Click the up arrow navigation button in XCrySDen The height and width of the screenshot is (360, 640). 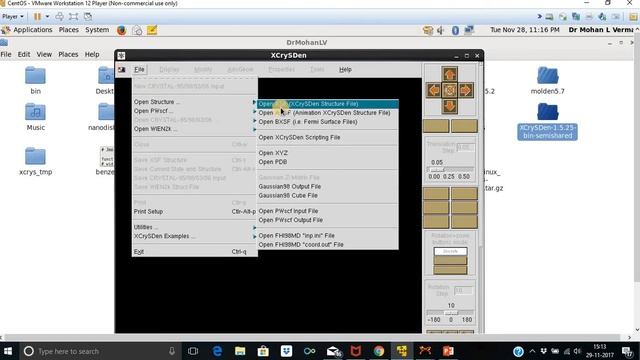[x=450, y=74]
